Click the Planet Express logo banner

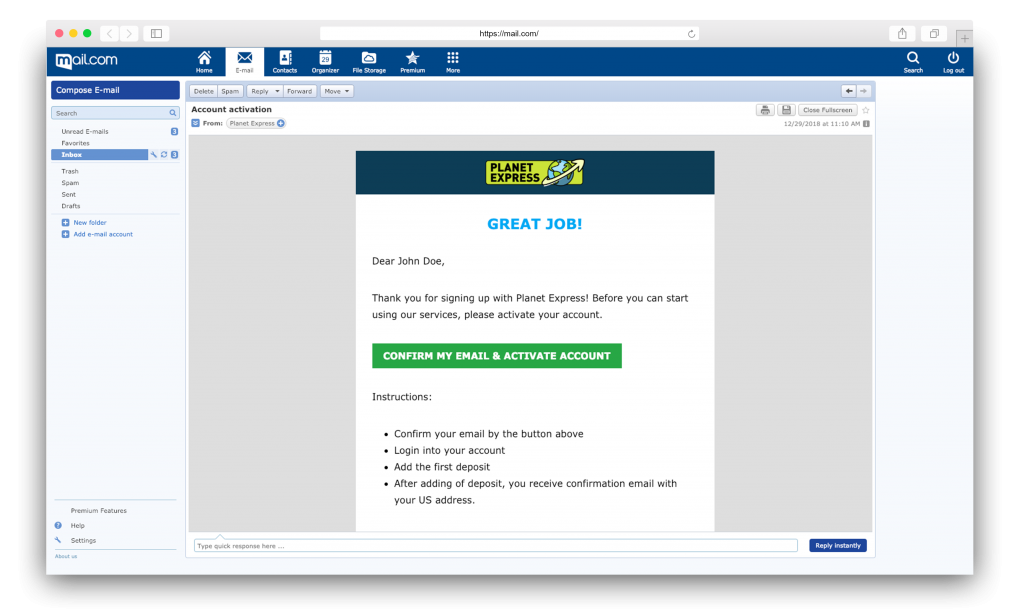pyautogui.click(x=535, y=172)
